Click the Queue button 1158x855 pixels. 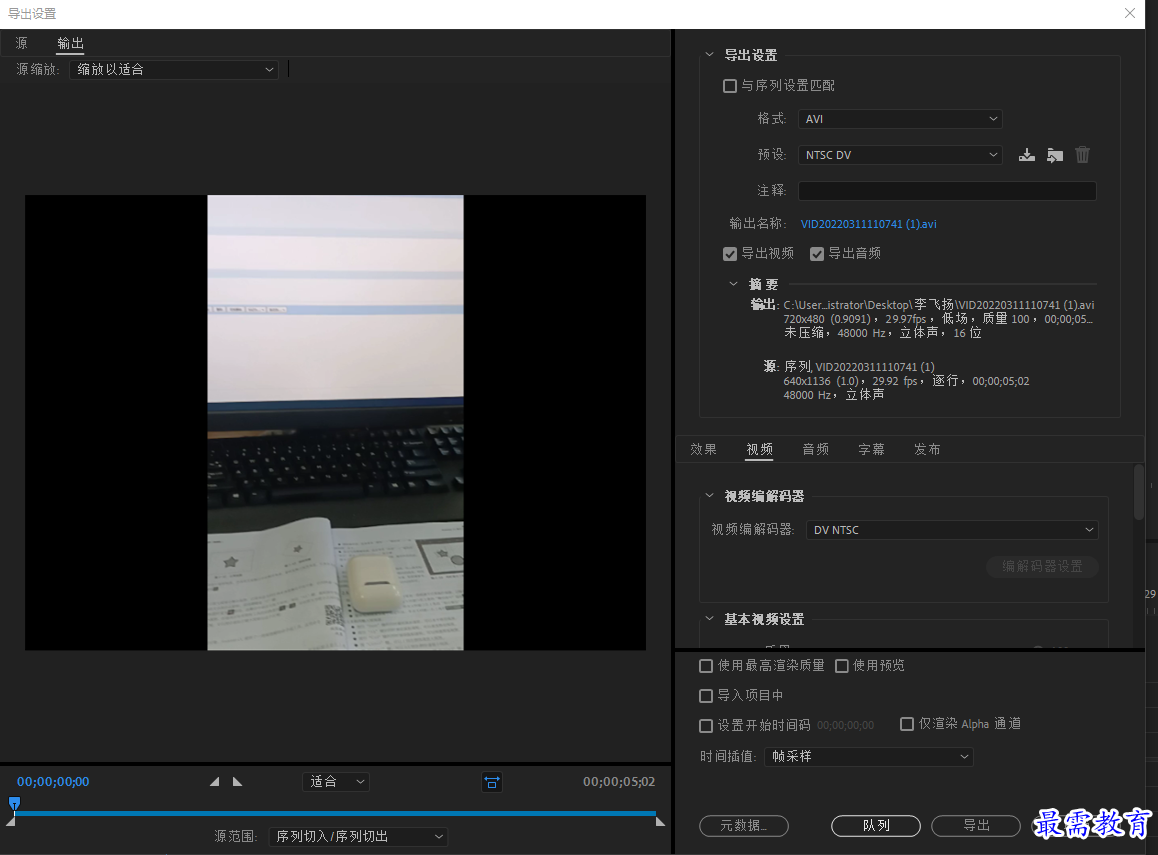click(876, 825)
